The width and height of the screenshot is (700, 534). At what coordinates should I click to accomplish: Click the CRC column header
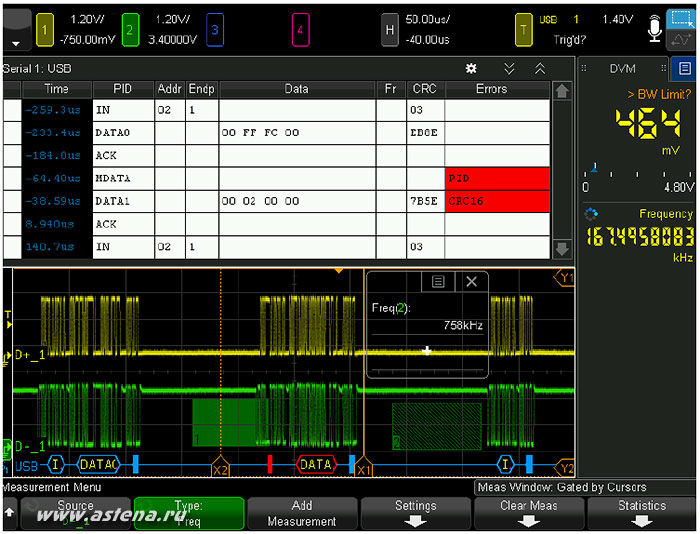click(x=425, y=89)
